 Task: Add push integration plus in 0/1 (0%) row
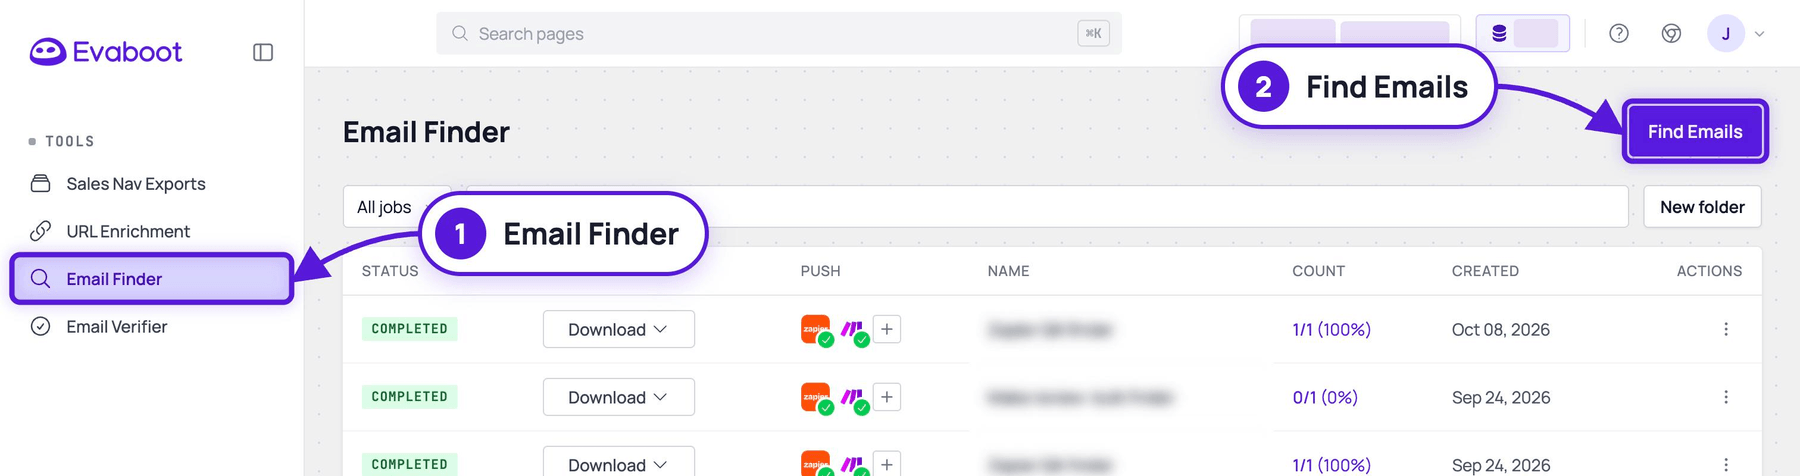887,397
